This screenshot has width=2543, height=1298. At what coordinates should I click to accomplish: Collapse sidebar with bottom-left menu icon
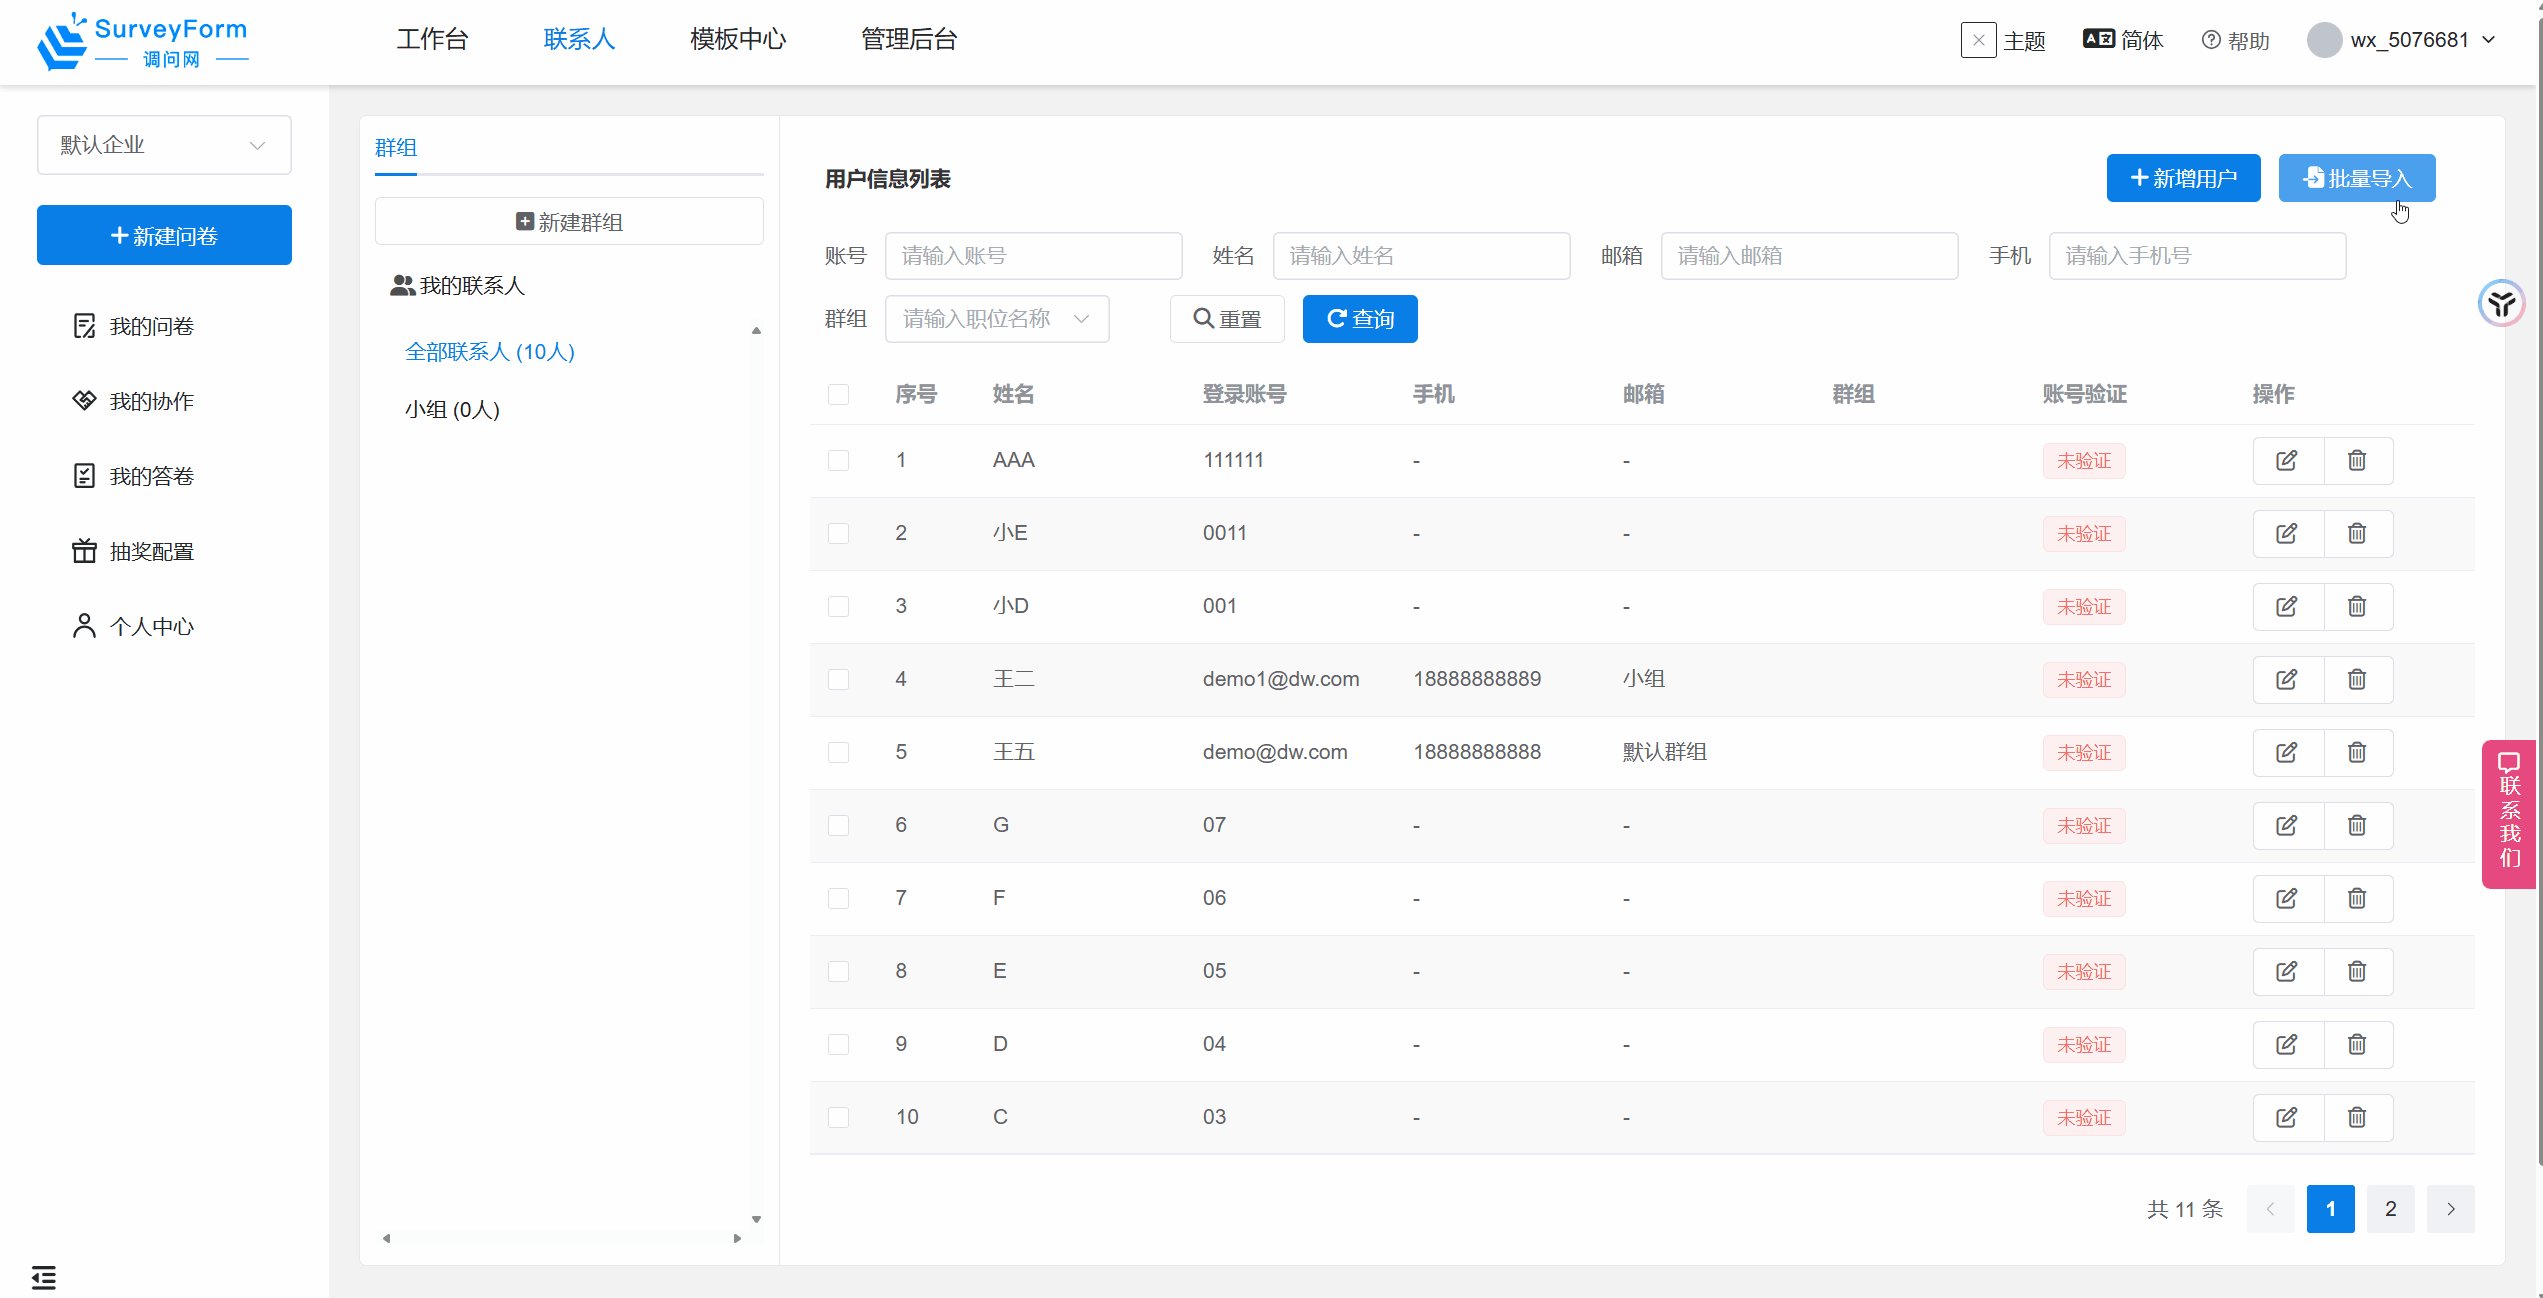point(44,1277)
